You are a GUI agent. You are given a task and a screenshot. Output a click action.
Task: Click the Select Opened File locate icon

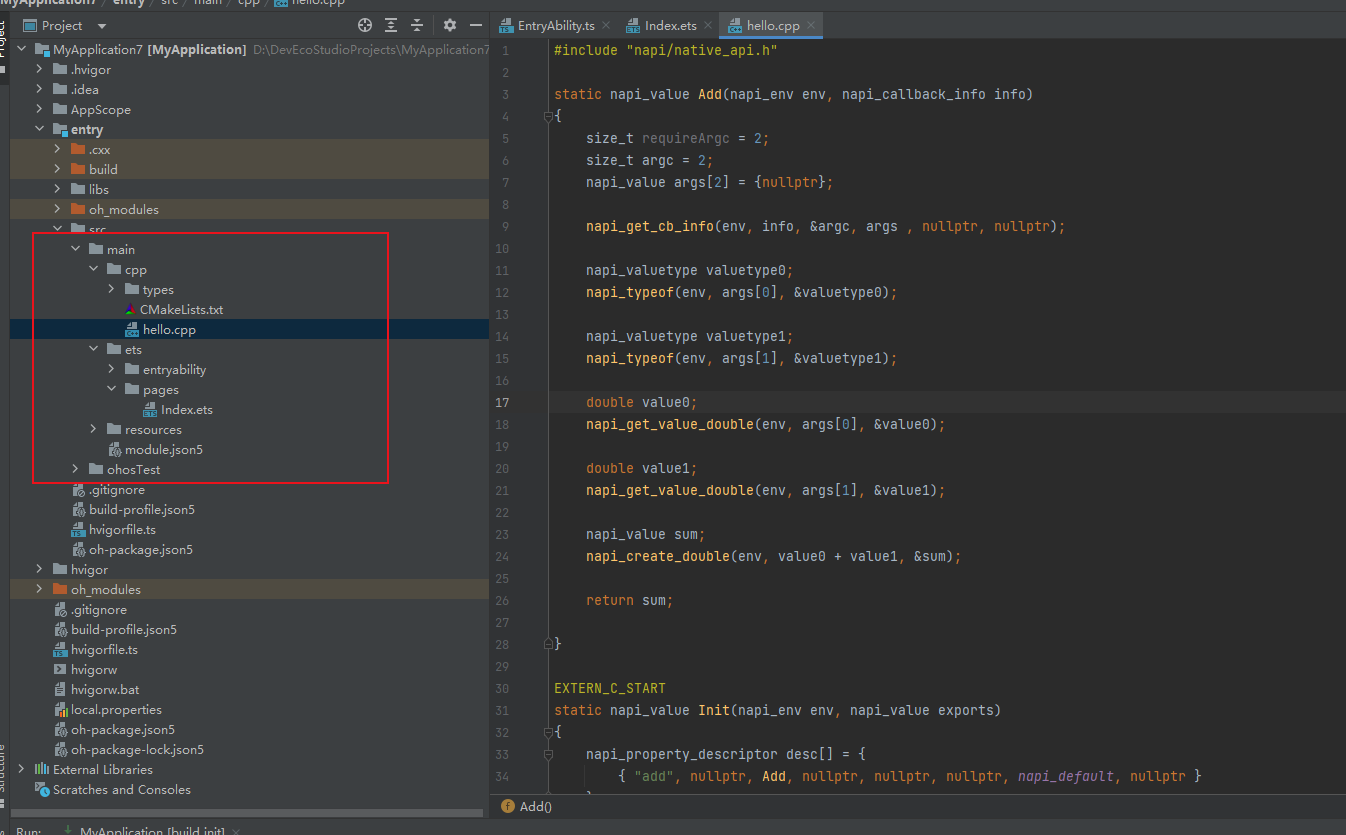(365, 25)
